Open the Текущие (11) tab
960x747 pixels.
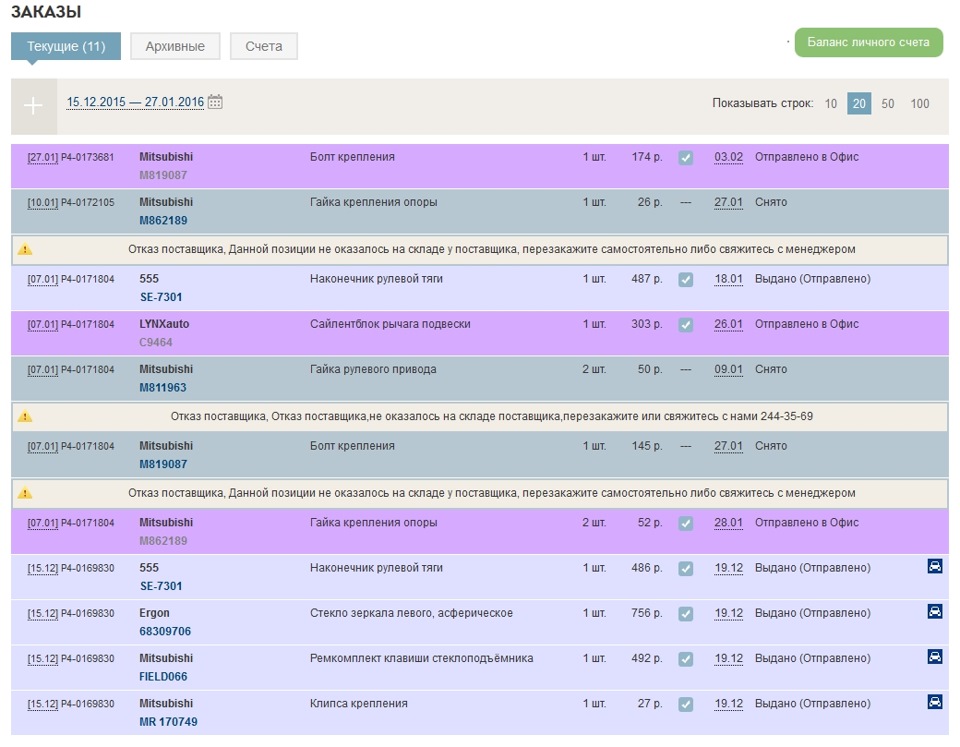coord(66,46)
